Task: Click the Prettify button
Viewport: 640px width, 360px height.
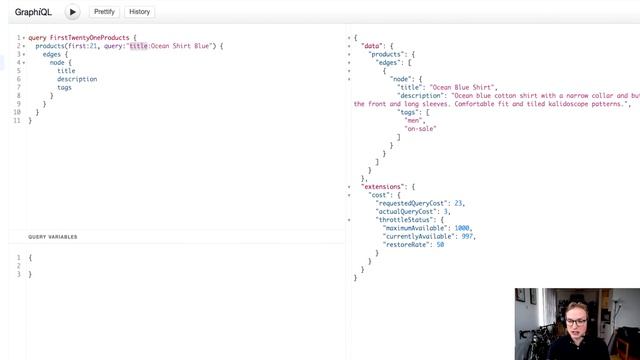Action: point(104,12)
